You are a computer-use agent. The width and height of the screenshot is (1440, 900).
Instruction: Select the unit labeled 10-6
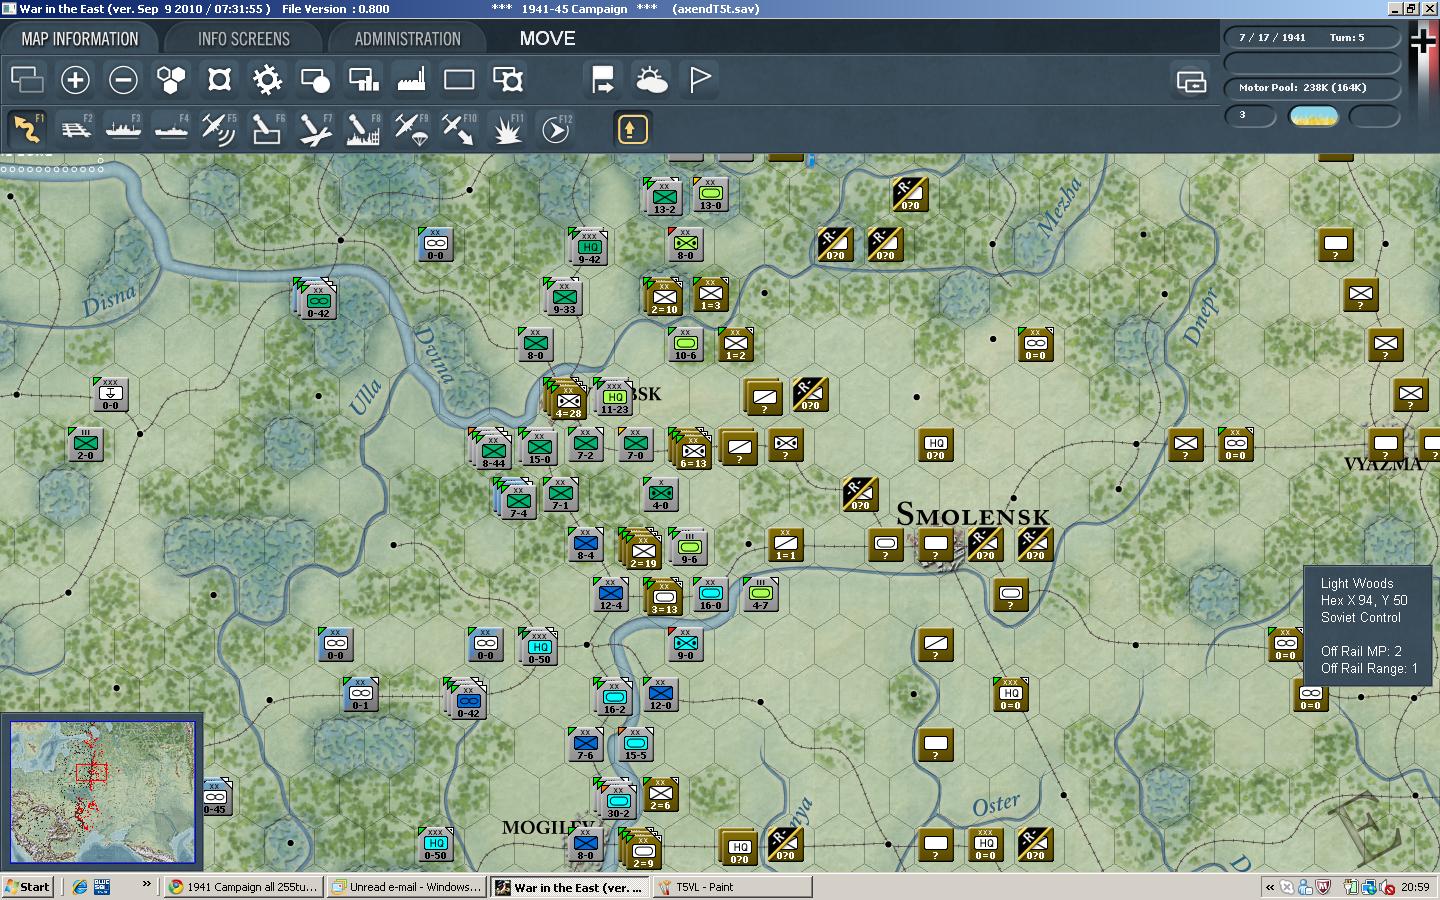click(x=685, y=343)
